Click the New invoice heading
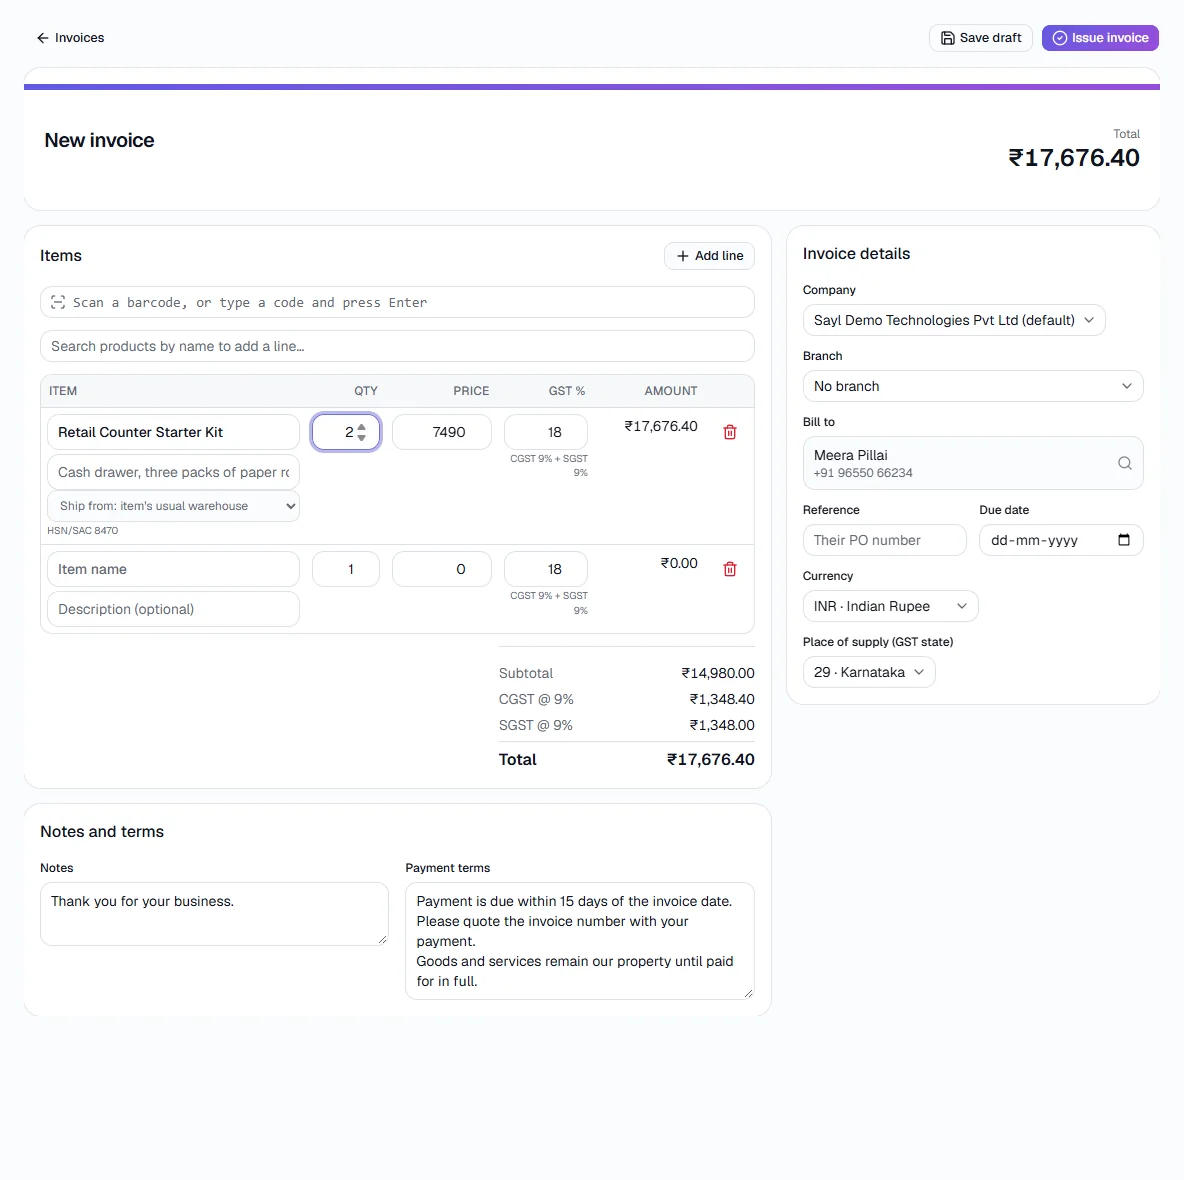1184x1180 pixels. 99,140
